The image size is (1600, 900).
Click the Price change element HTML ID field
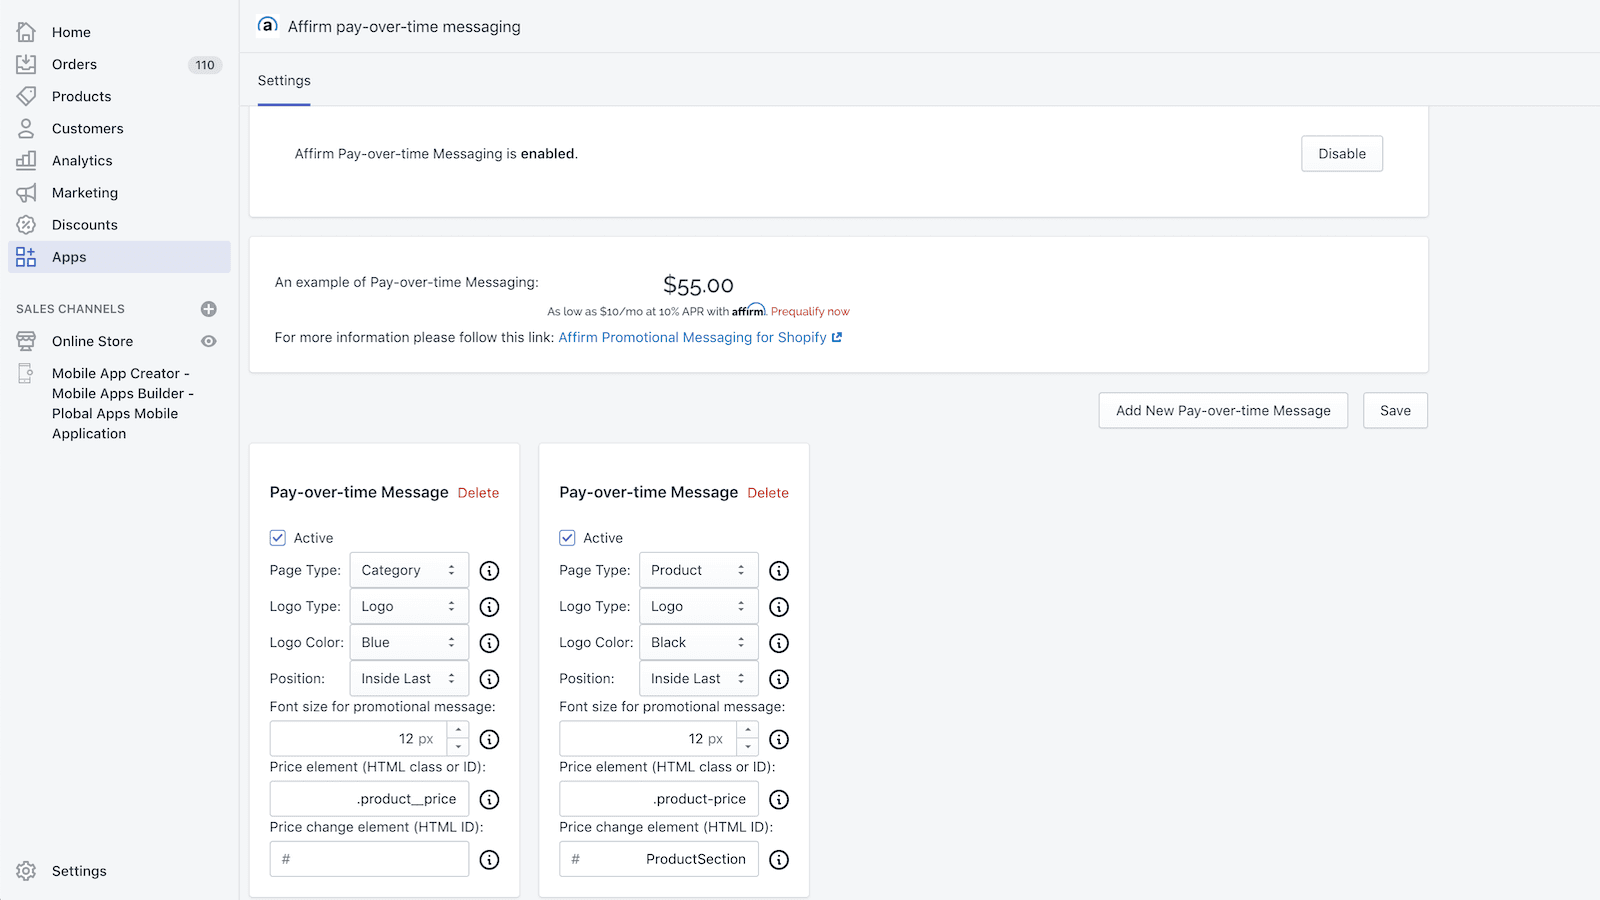pyautogui.click(x=369, y=858)
